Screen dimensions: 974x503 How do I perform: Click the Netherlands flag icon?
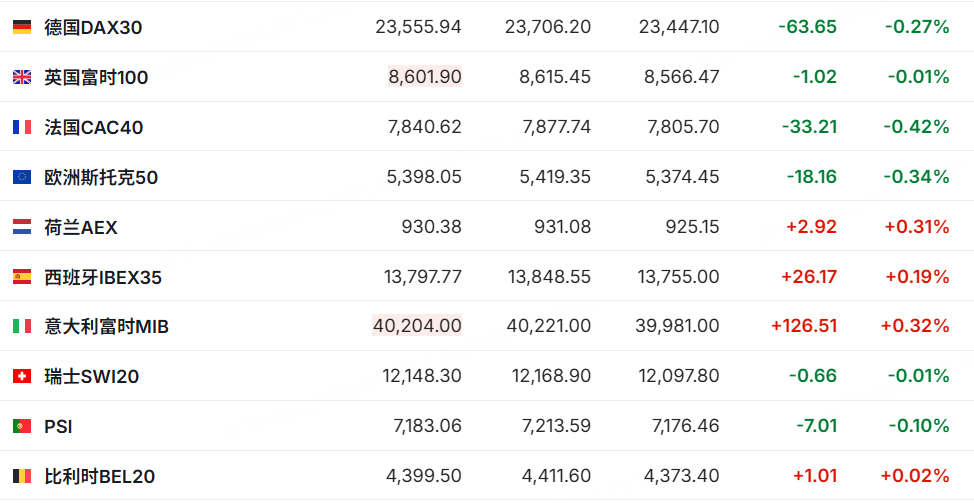click(x=22, y=227)
